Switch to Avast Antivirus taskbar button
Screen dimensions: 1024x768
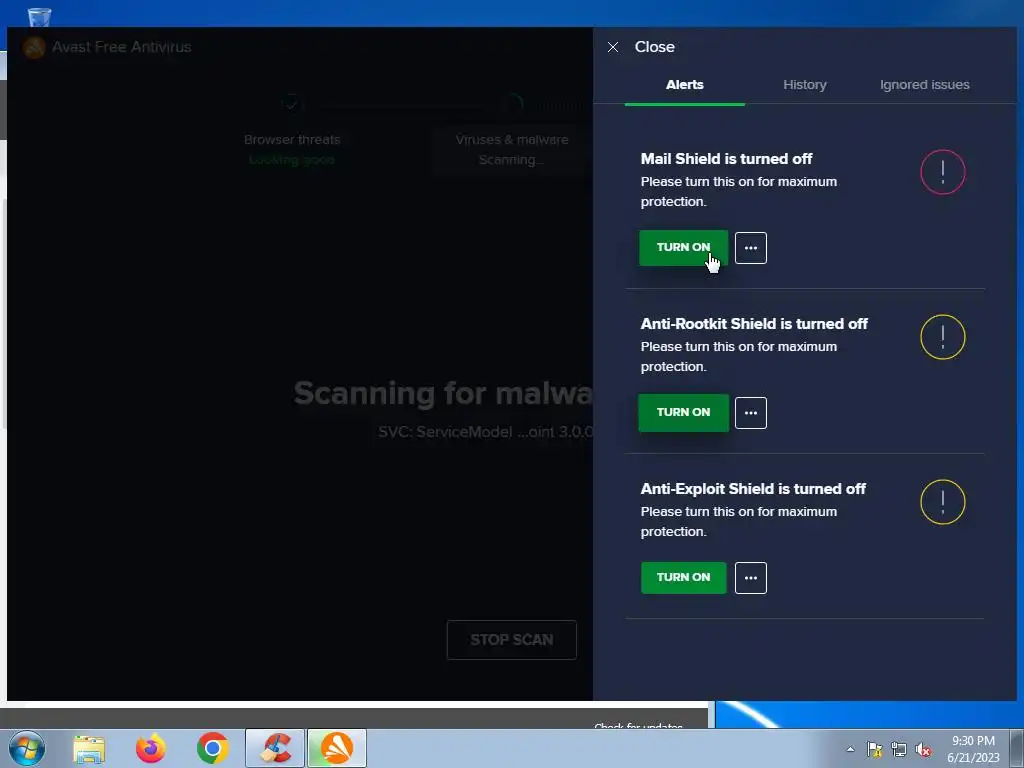[x=337, y=748]
